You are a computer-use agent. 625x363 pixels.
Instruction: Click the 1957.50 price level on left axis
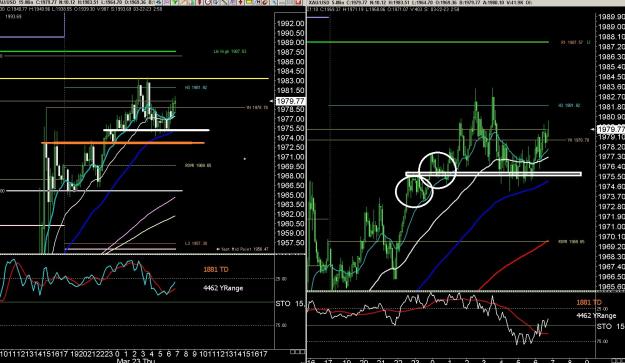pos(291,243)
